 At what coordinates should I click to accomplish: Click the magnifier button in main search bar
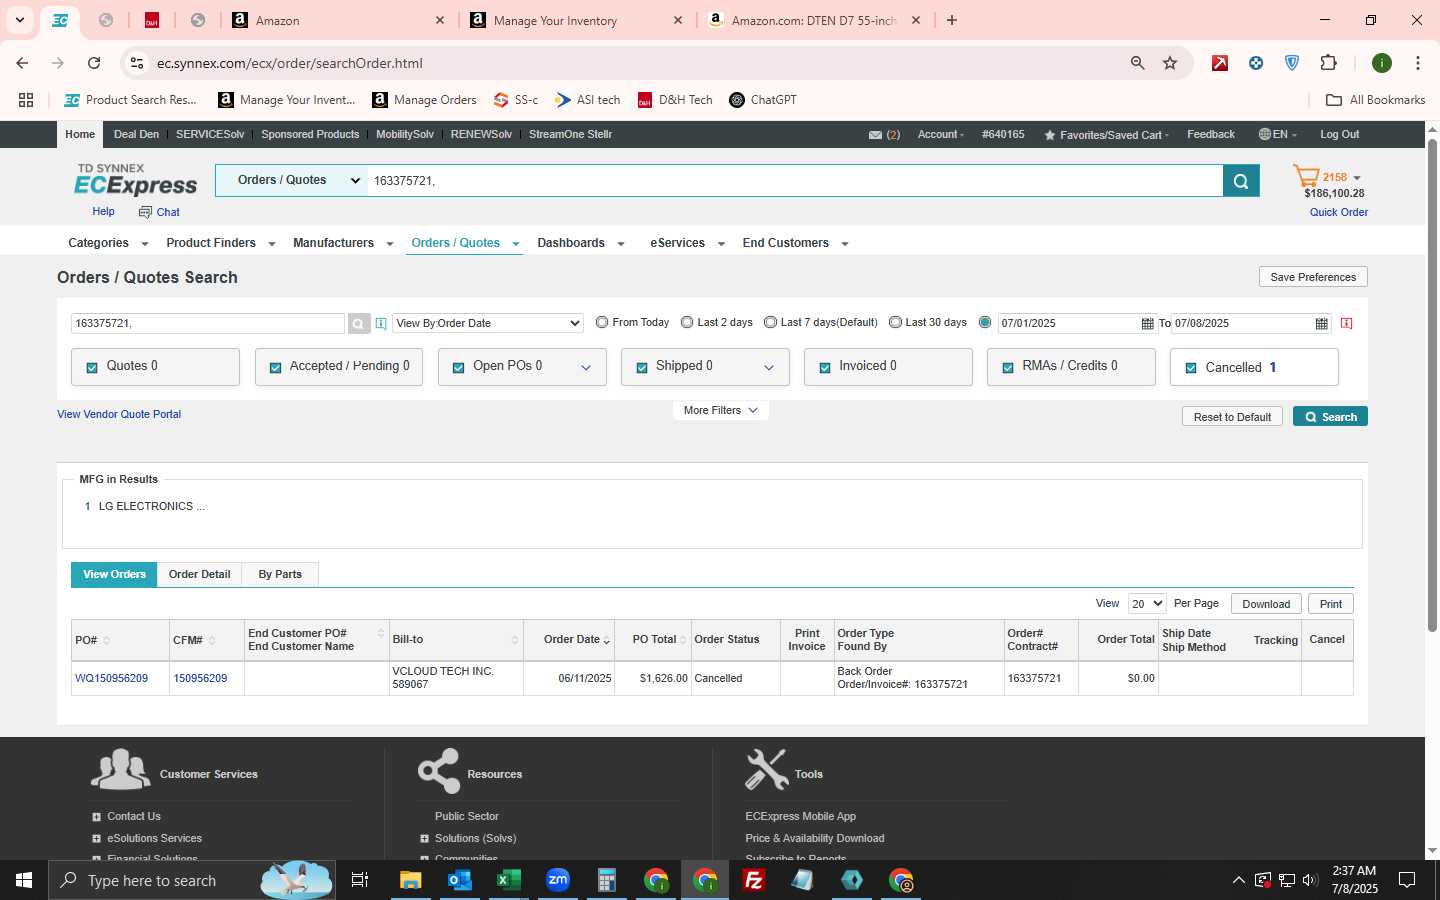click(x=1241, y=181)
